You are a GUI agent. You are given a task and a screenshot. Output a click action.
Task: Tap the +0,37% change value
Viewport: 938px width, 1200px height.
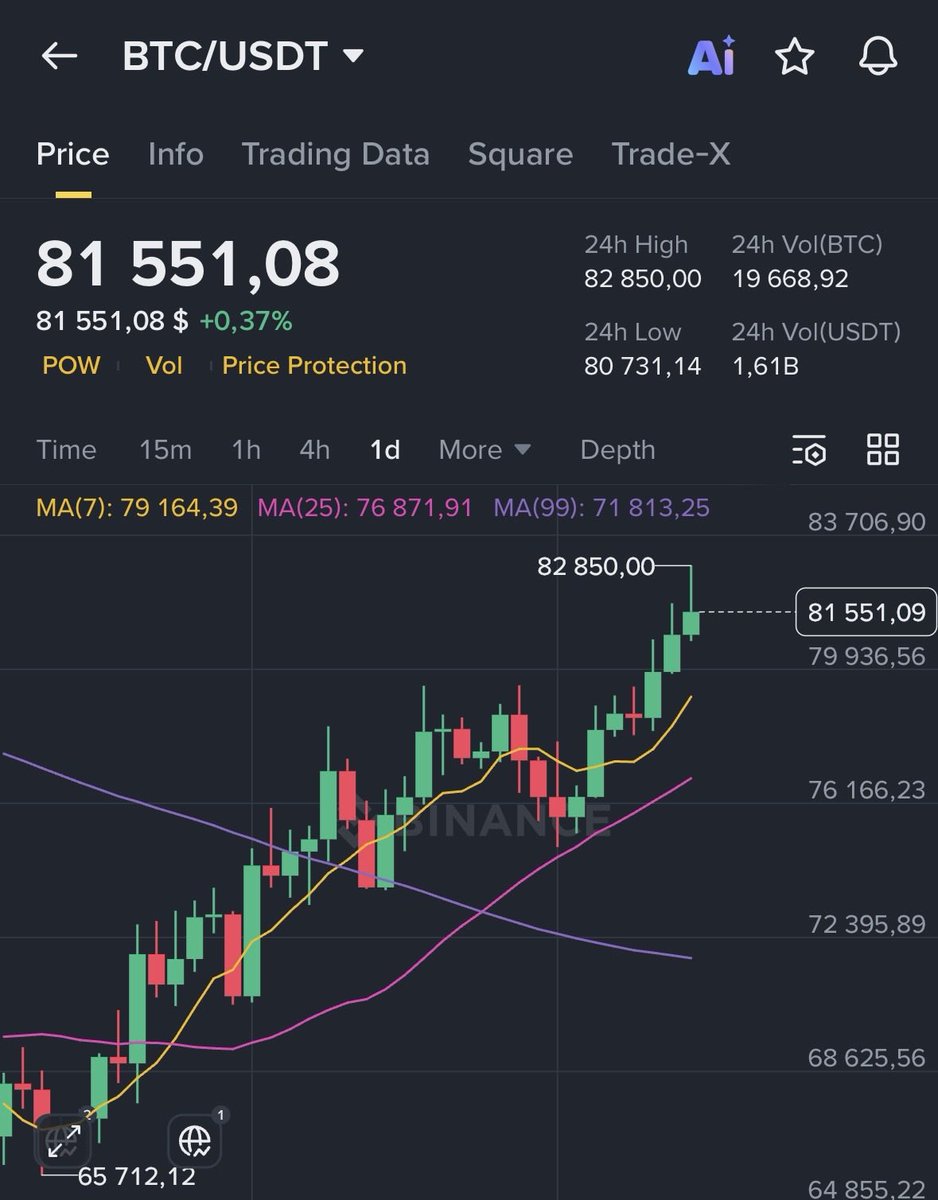[x=246, y=321]
